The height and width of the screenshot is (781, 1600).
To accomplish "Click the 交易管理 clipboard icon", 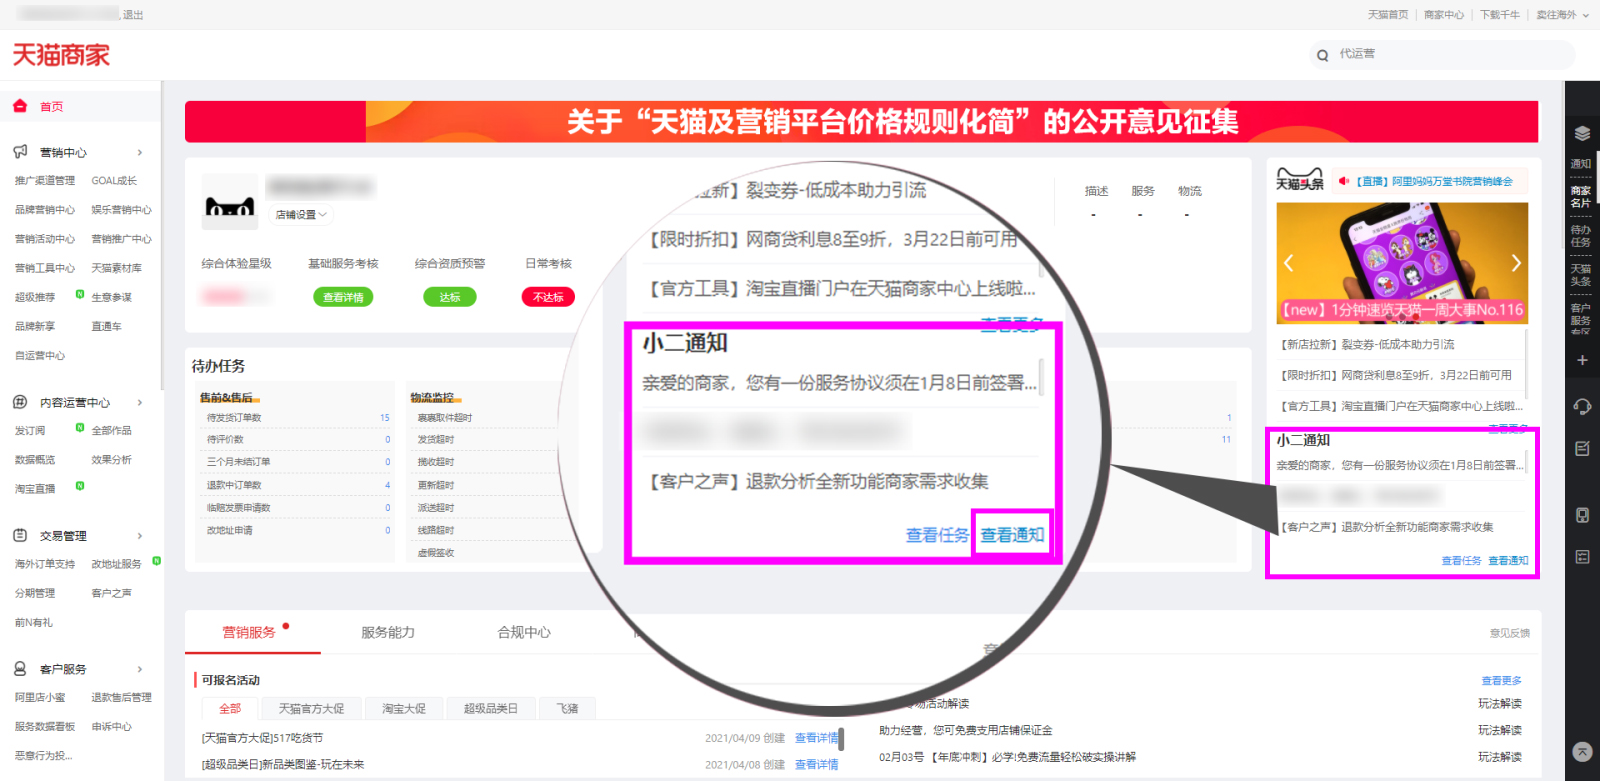I will point(20,535).
